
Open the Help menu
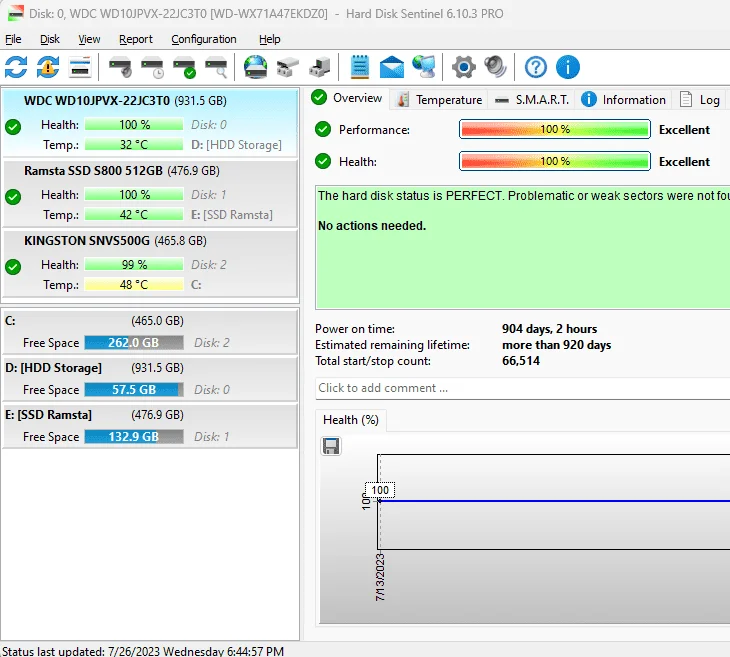pos(270,39)
